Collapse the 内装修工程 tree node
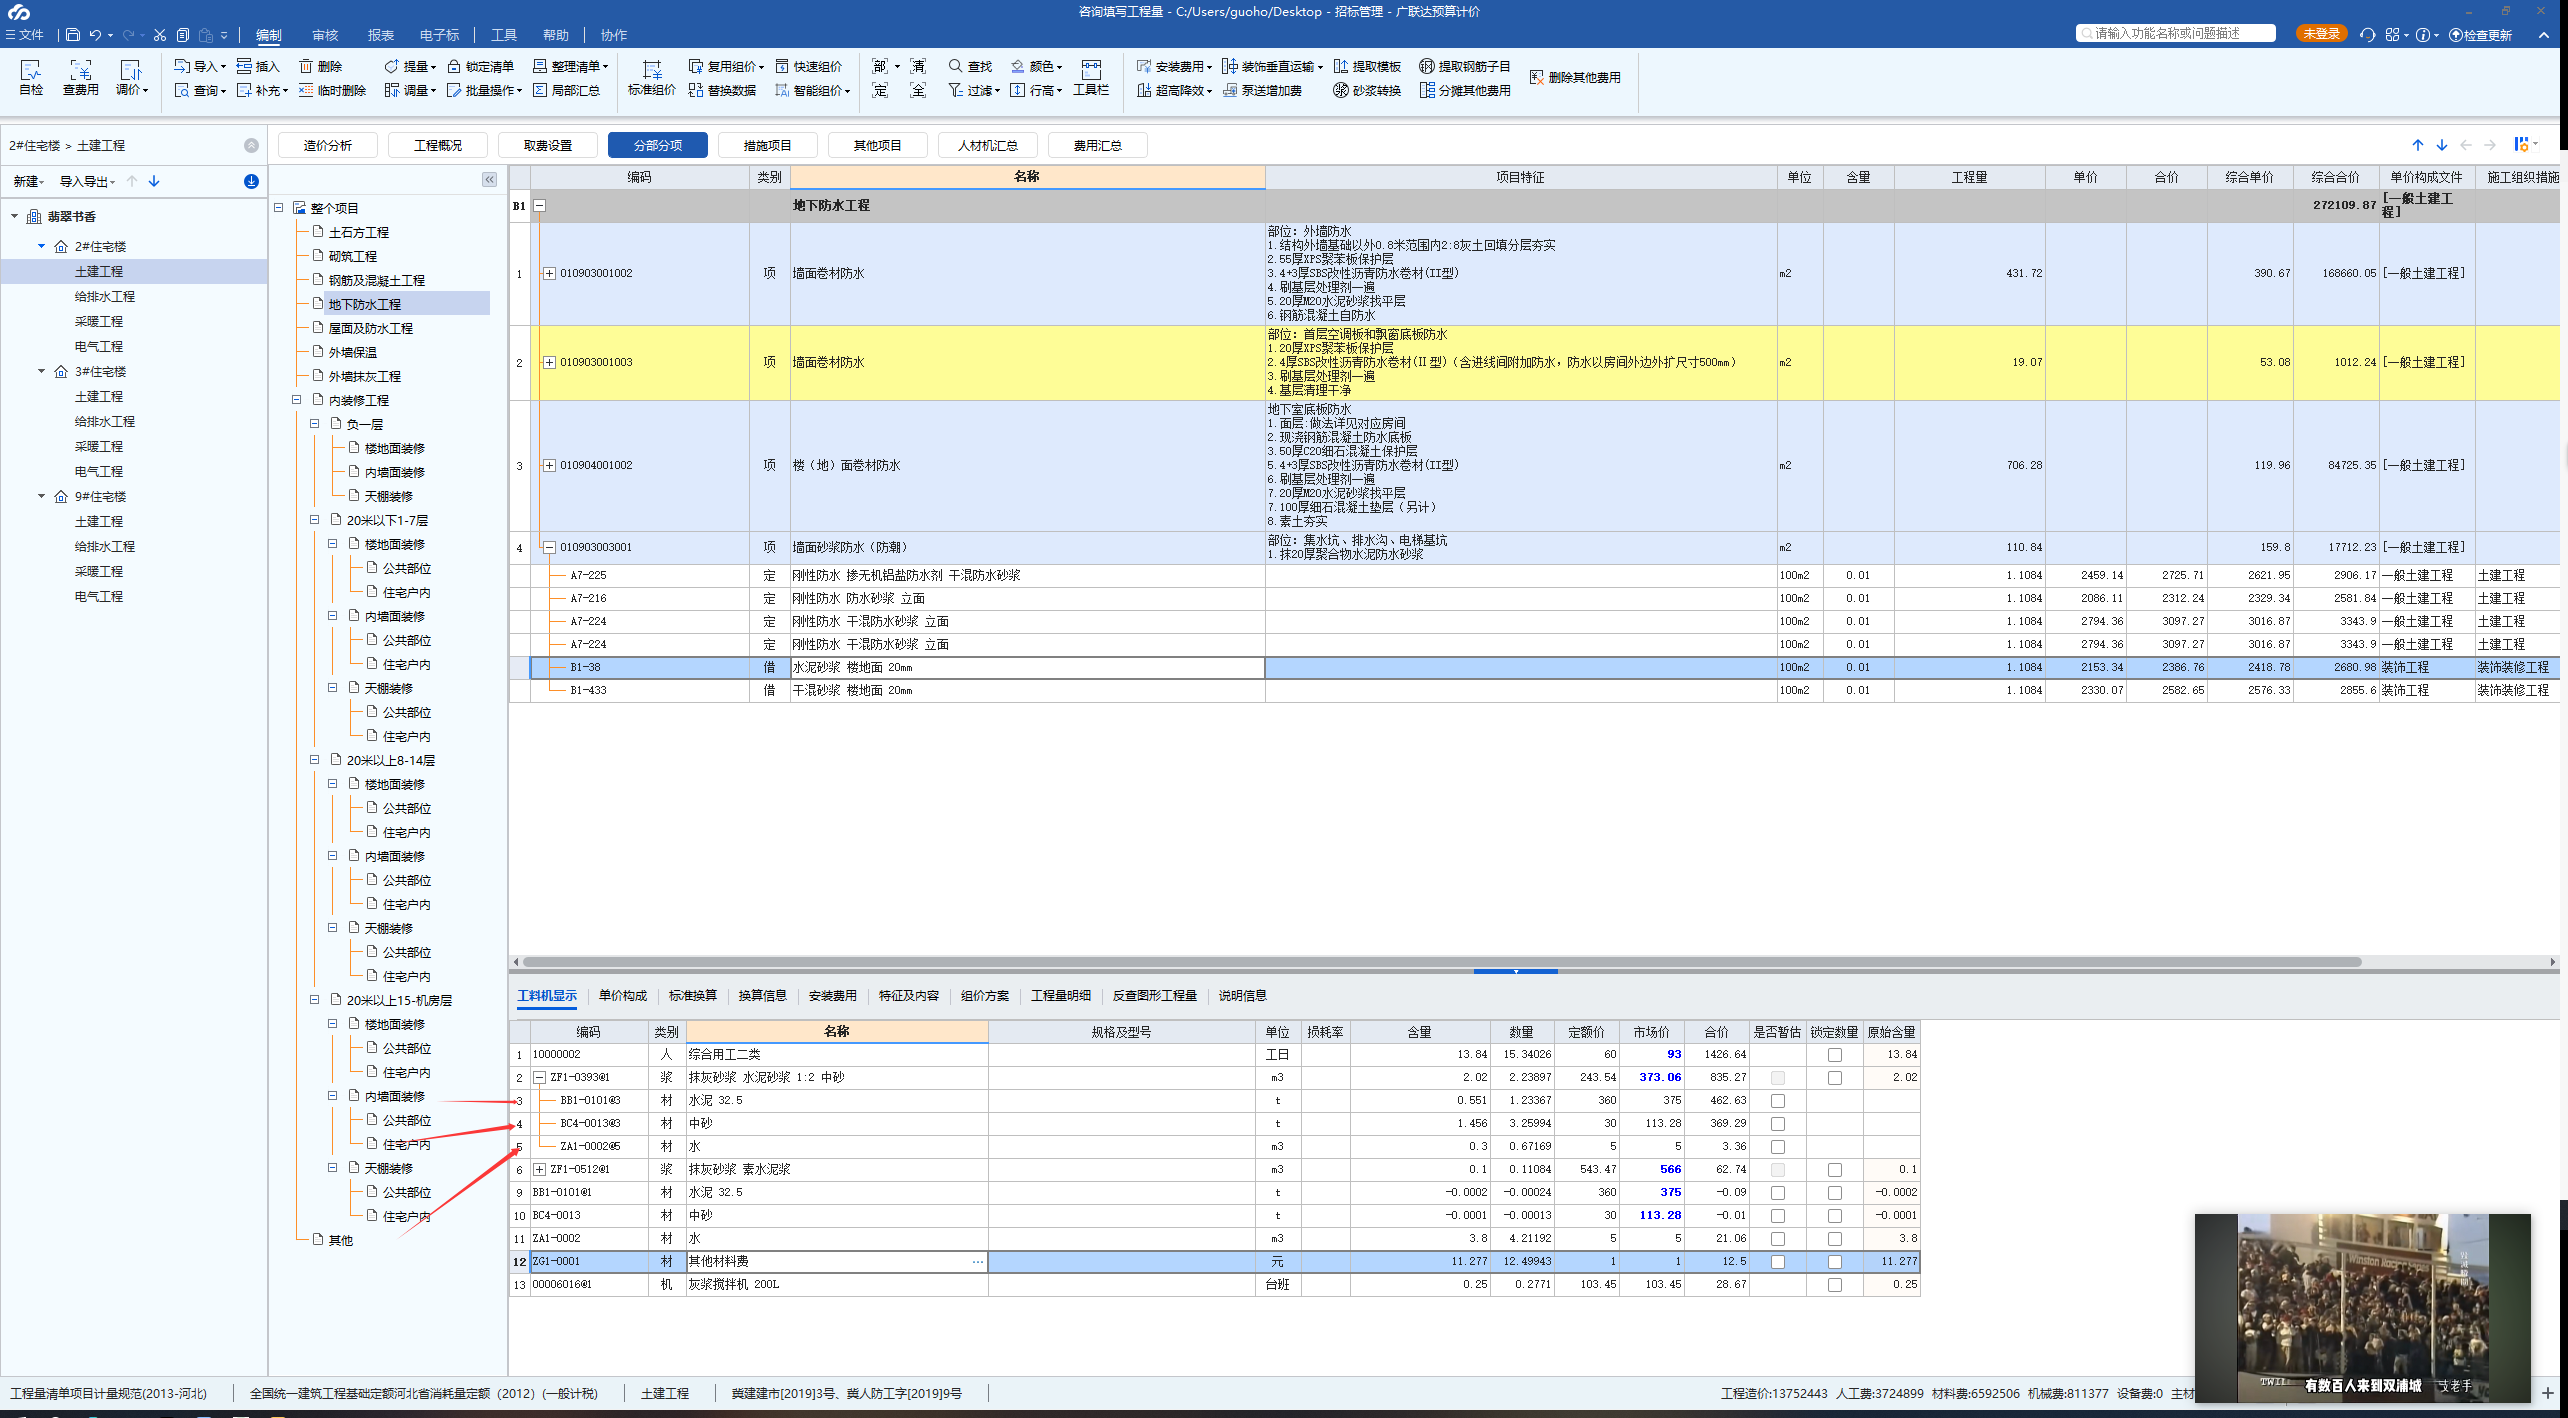The width and height of the screenshot is (2568, 1418). pyautogui.click(x=297, y=400)
